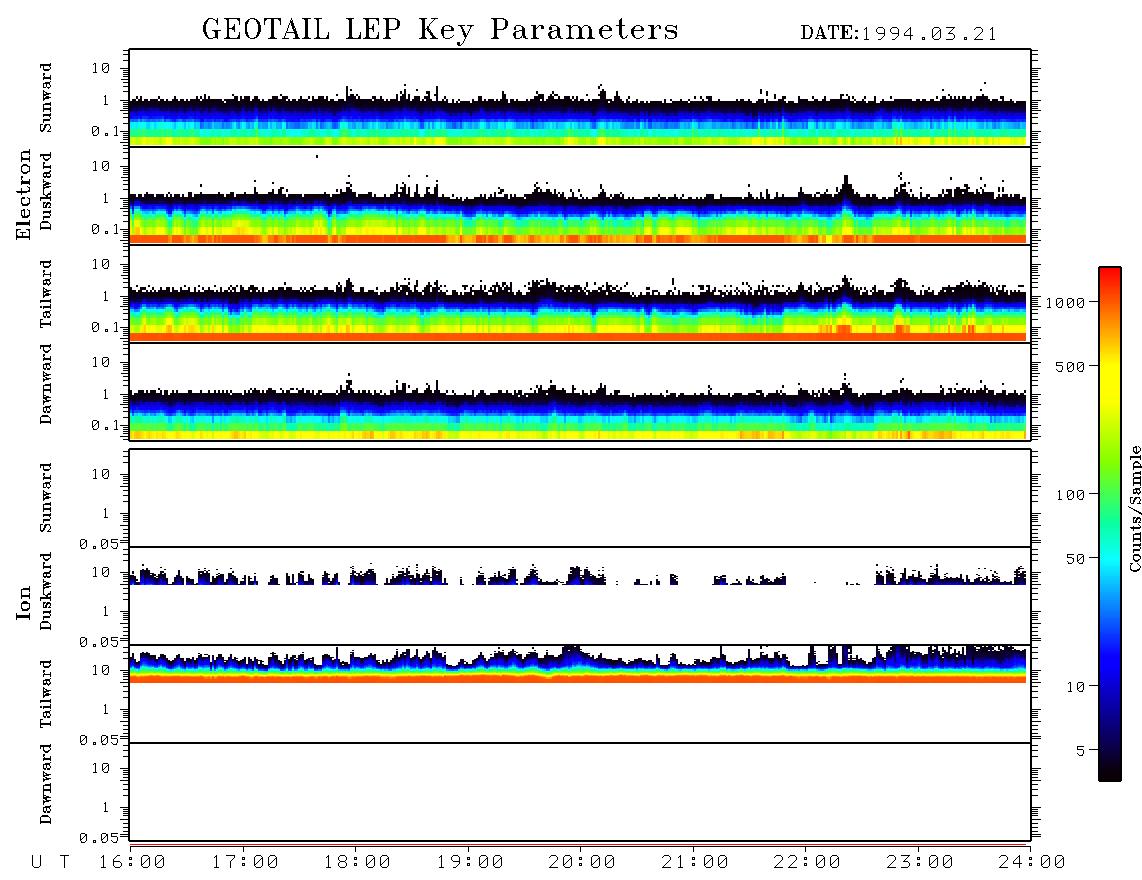Click the 16:00 time tick label
This screenshot has height=880, width=1142.
pyautogui.click(x=132, y=862)
